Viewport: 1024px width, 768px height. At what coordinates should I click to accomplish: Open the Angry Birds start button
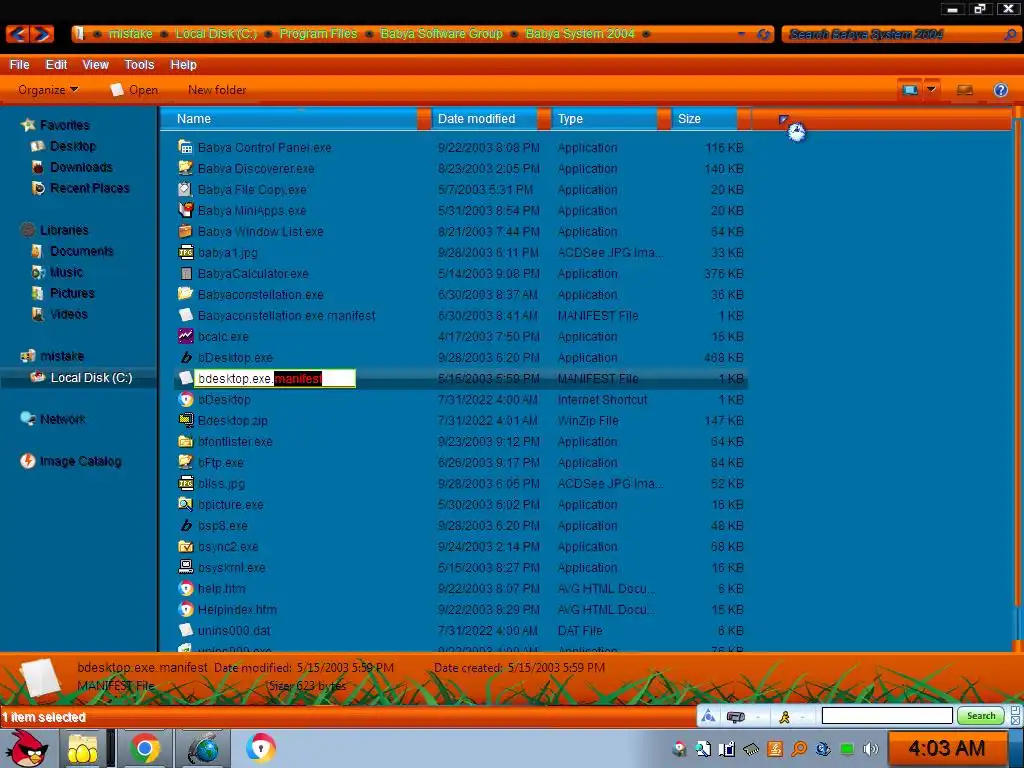26,748
